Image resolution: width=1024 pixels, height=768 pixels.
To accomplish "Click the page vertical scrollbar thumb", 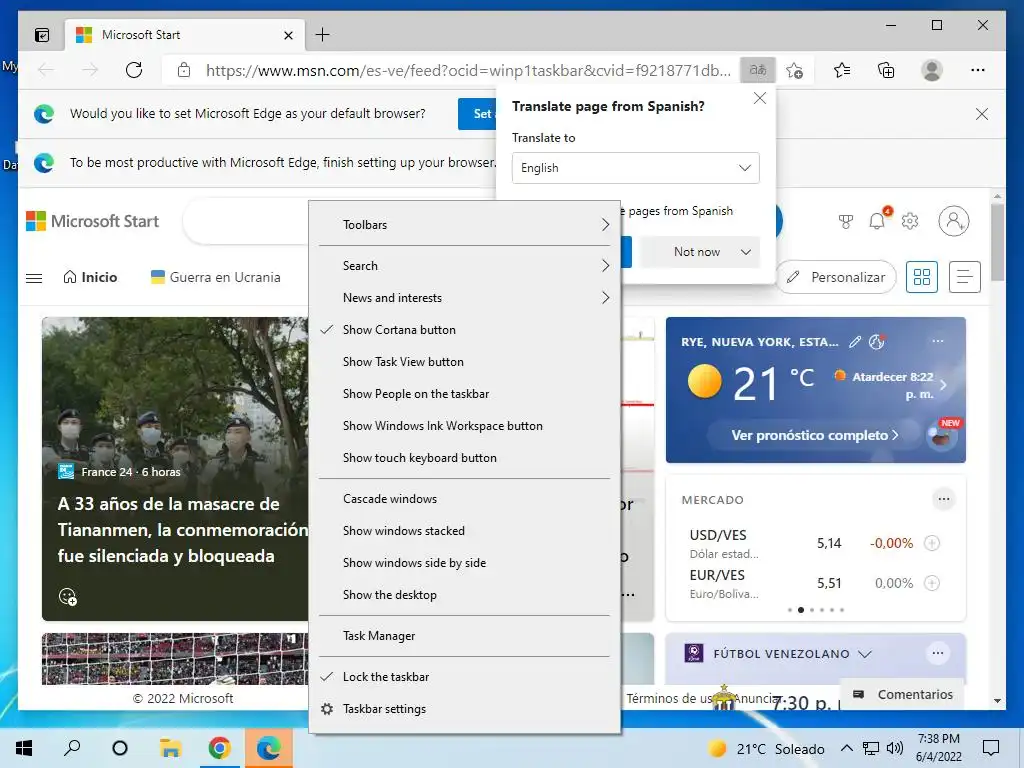I will pyautogui.click(x=997, y=242).
